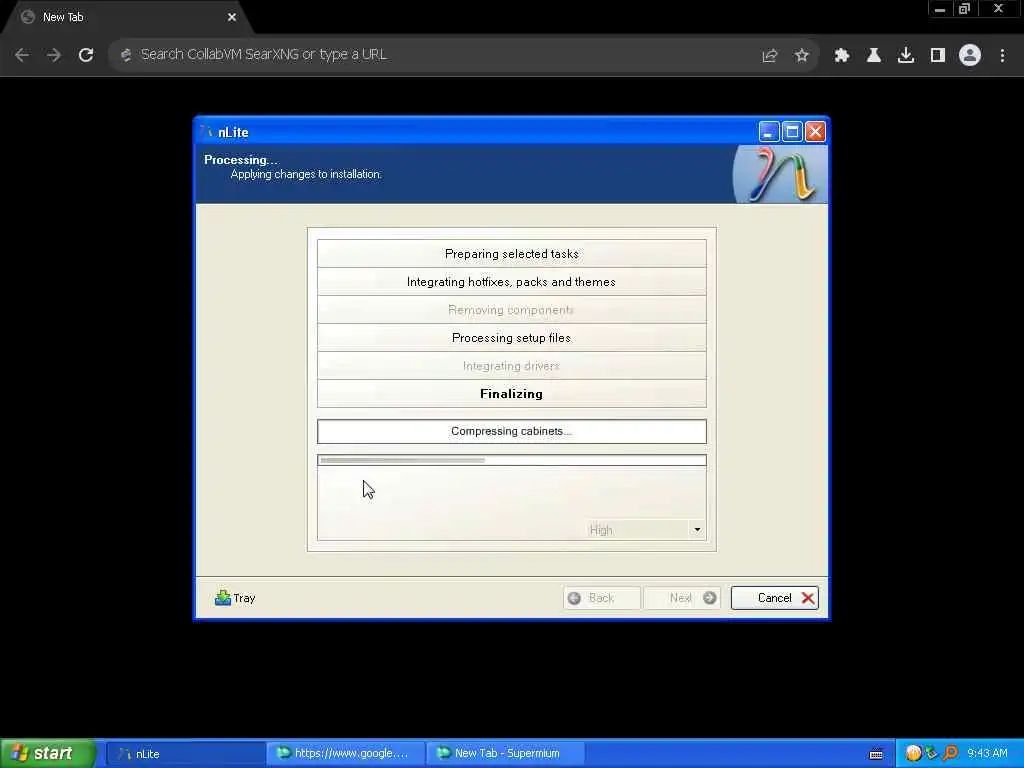
Task: Click the 9:43 AM clock
Action: coord(987,753)
